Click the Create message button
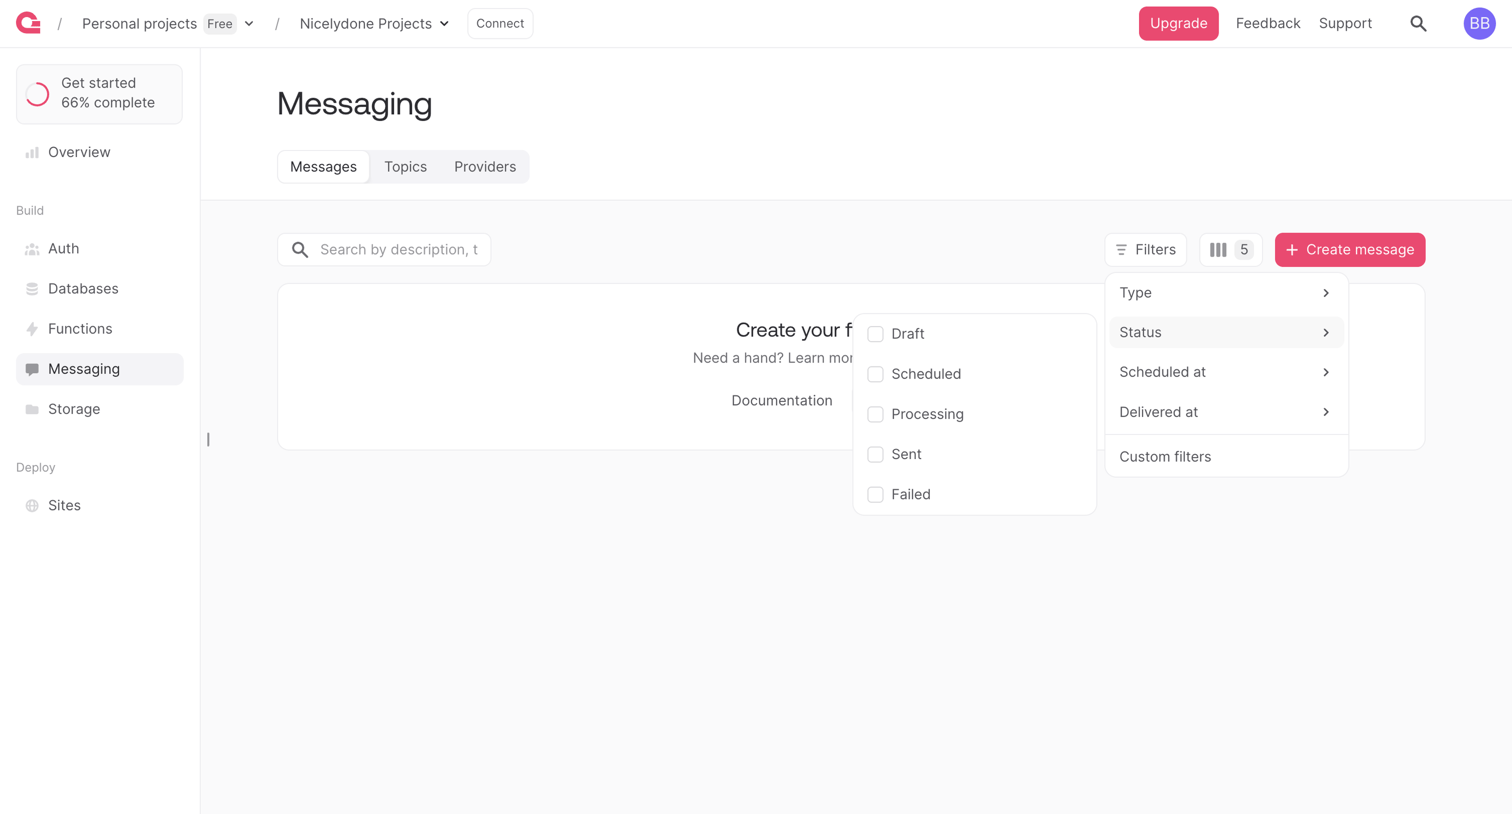The height and width of the screenshot is (814, 1512). coord(1350,250)
